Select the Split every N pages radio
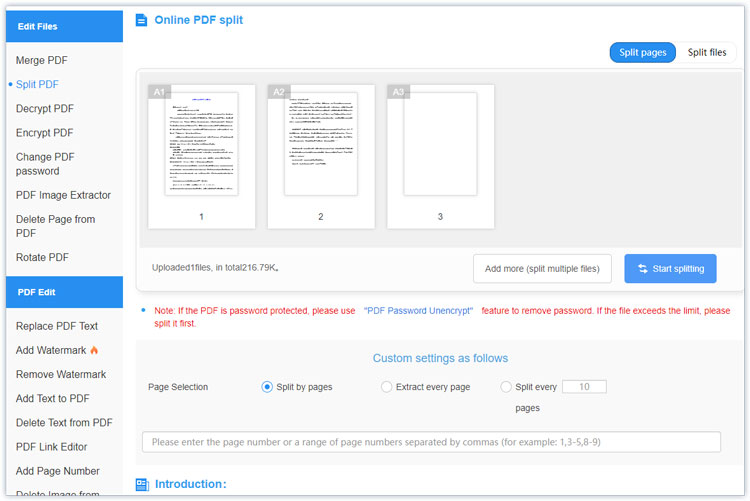This screenshot has width=750, height=501. (x=506, y=387)
